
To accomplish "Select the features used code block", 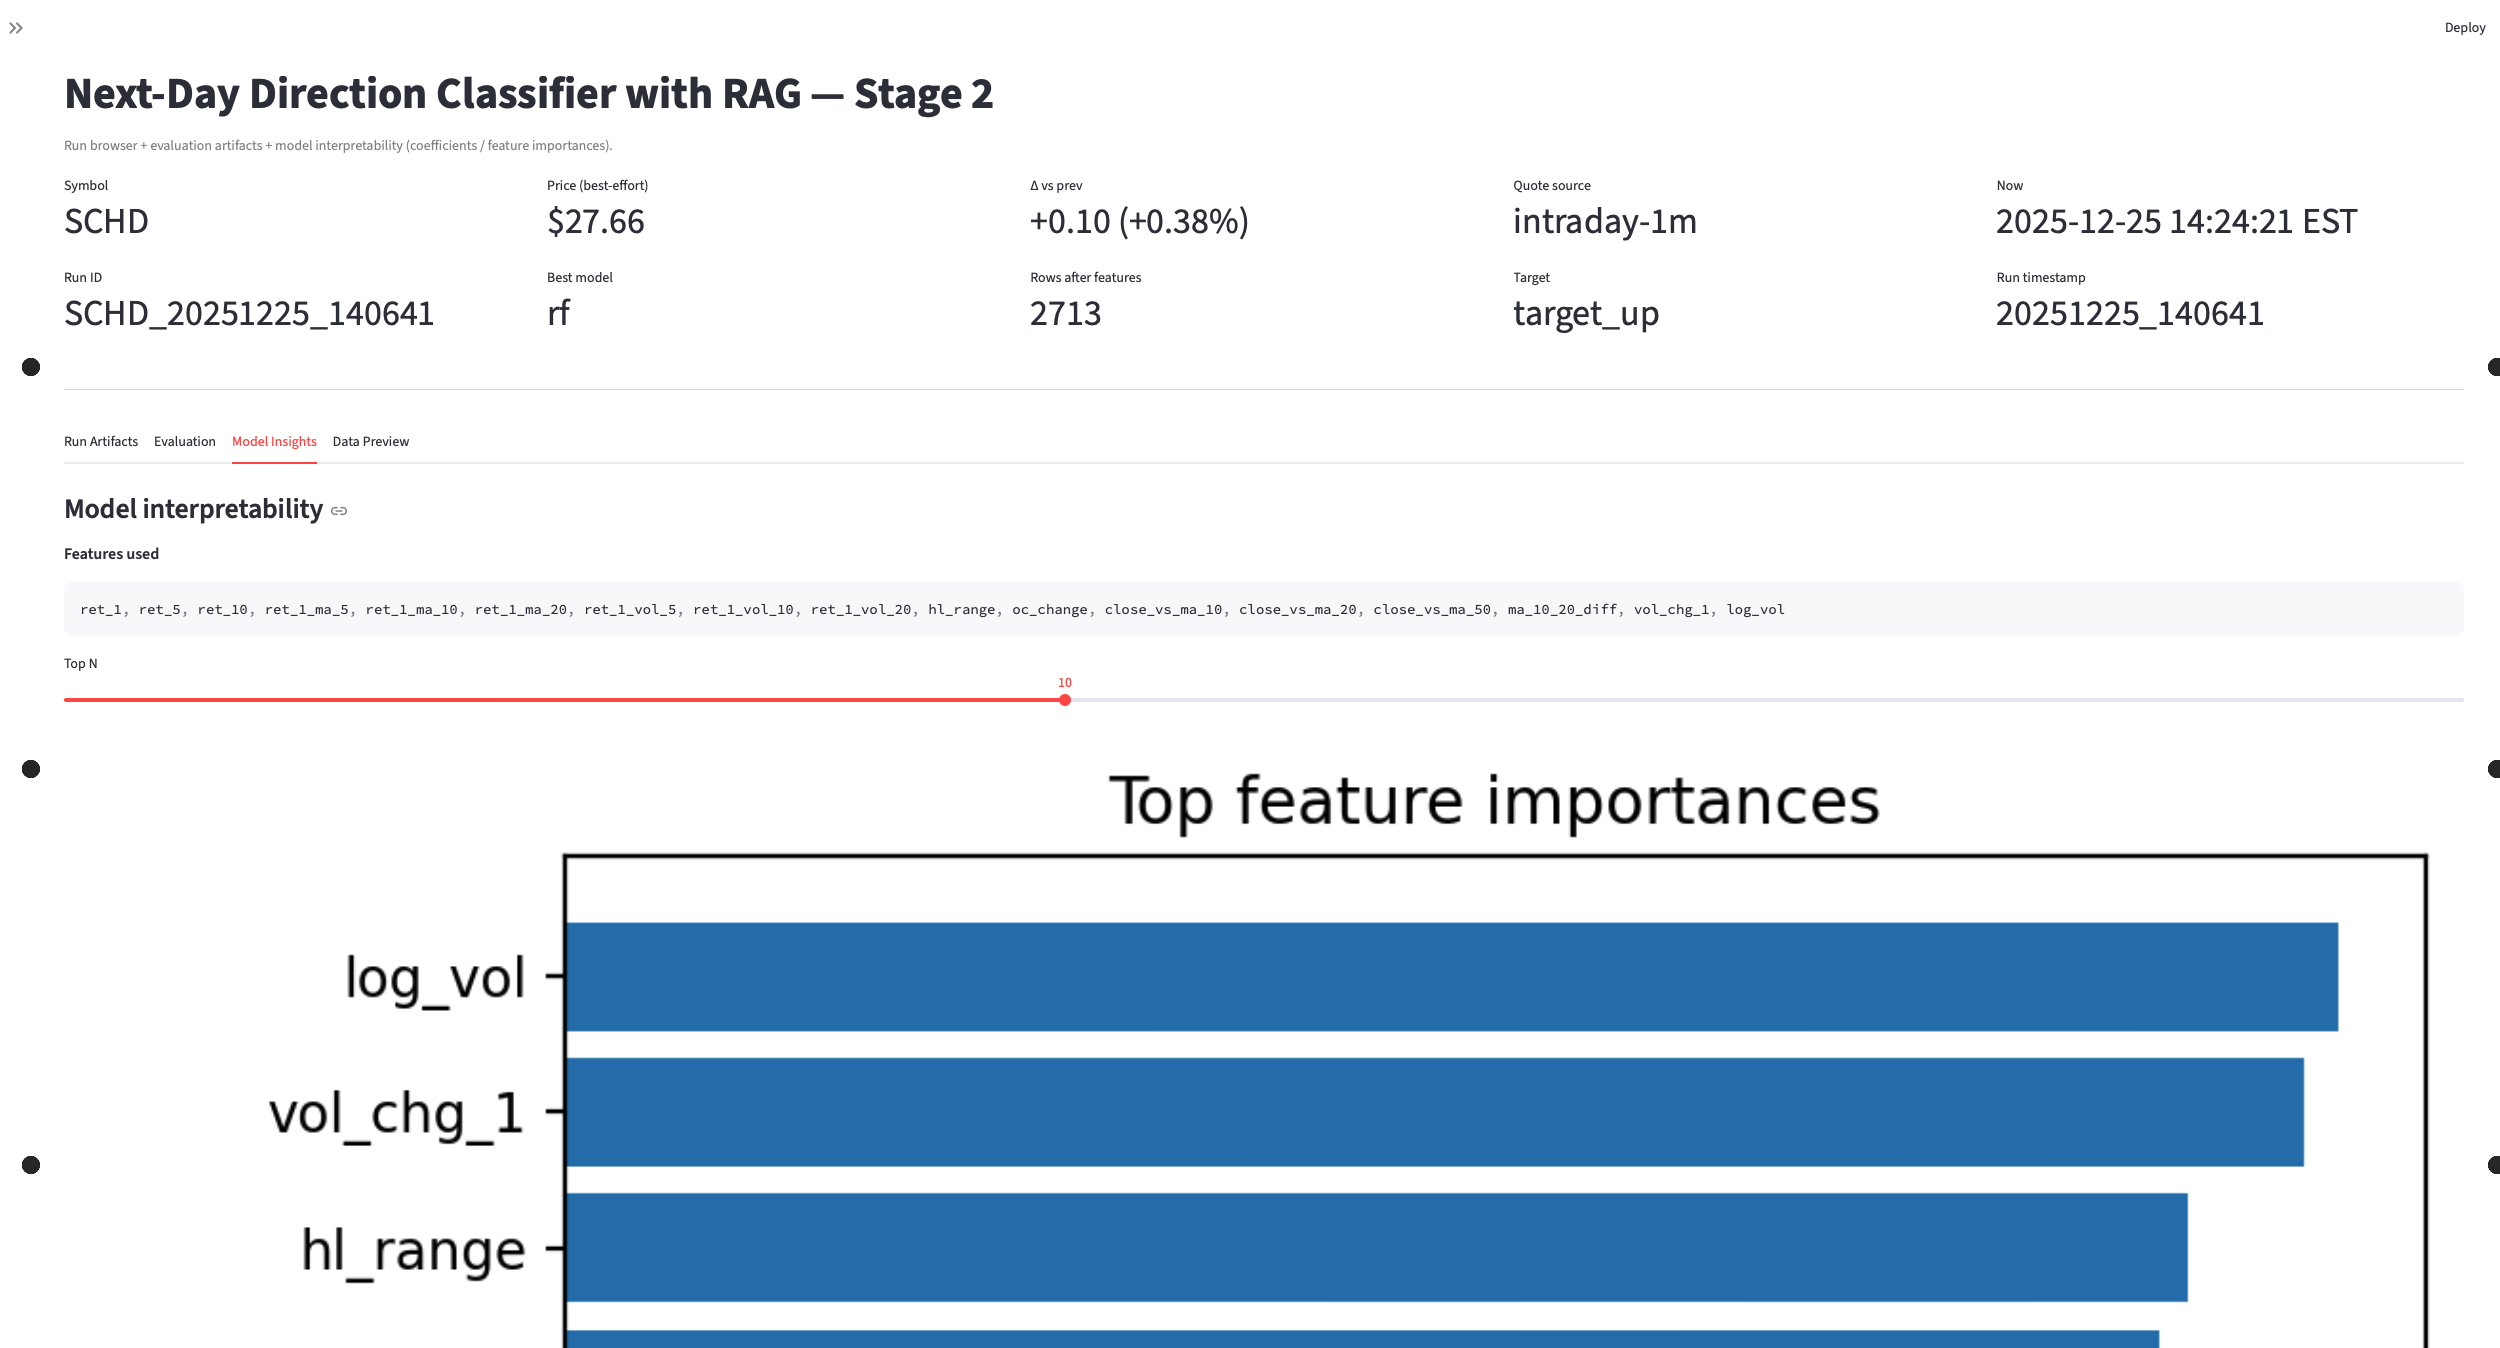I will point(930,609).
